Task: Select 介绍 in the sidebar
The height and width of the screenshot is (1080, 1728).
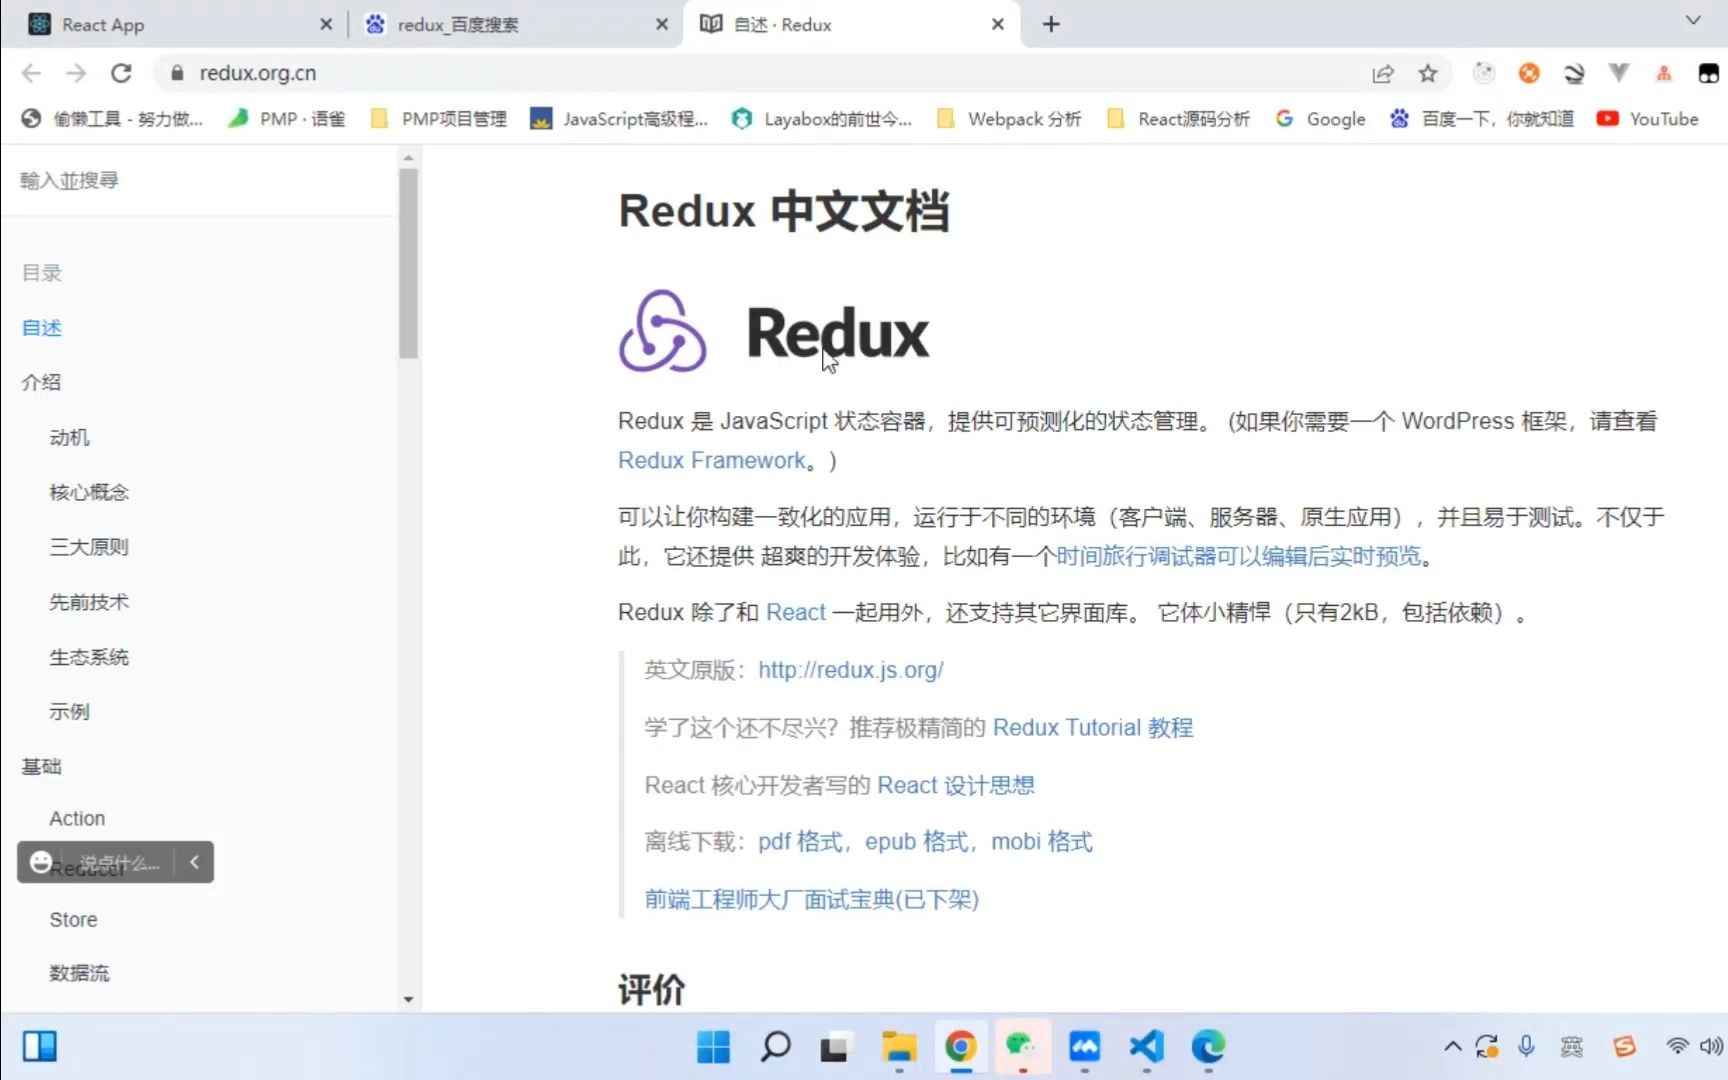Action: click(42, 382)
